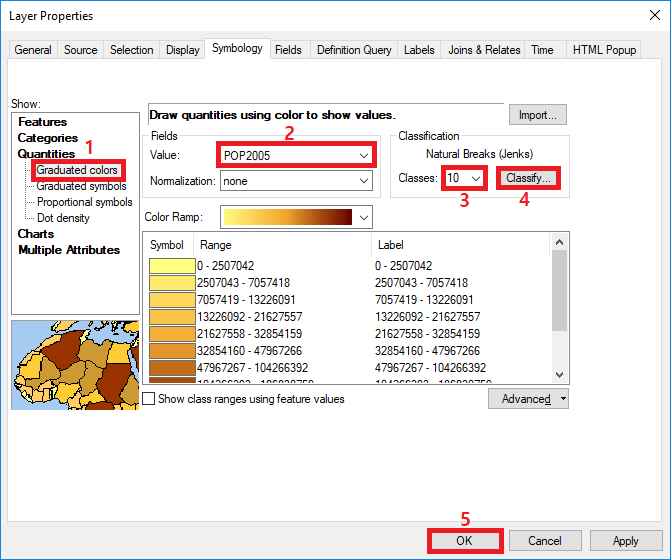Choose Proportional symbols in Show list
The width and height of the screenshot is (671, 560).
(x=84, y=202)
